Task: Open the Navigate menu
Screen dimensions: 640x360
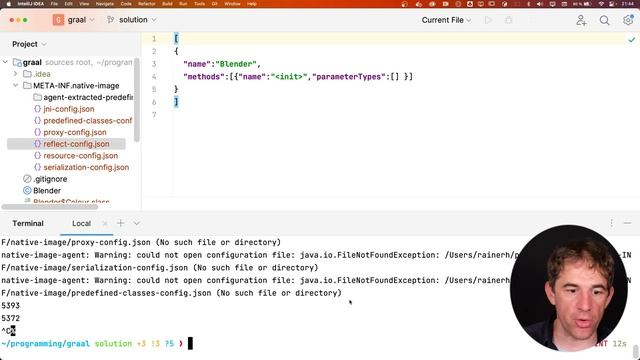Action: (104, 4)
